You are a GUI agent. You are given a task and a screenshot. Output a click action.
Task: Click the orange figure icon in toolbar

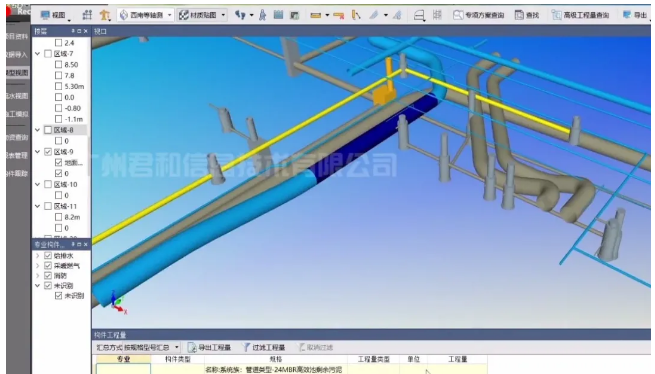(x=104, y=15)
